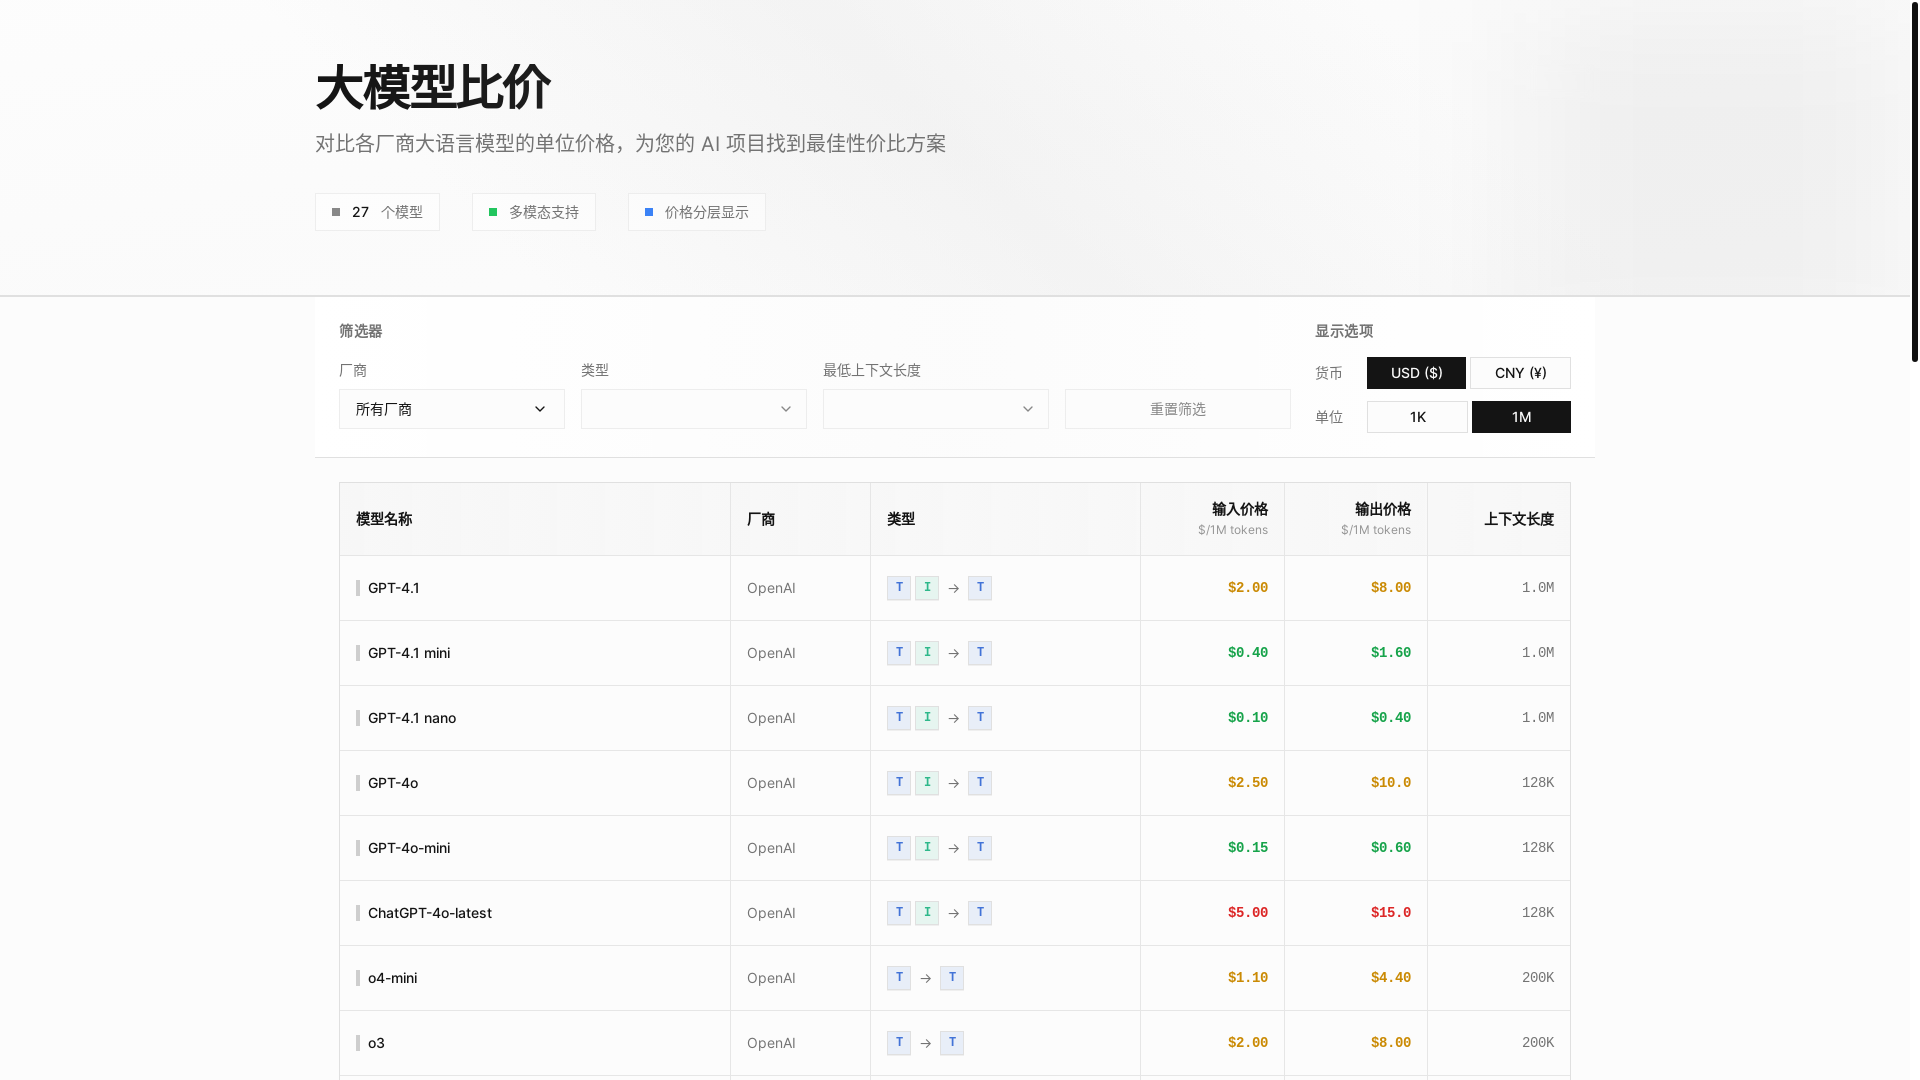Select the ChatGPT-4o-latest model name

tap(430, 913)
